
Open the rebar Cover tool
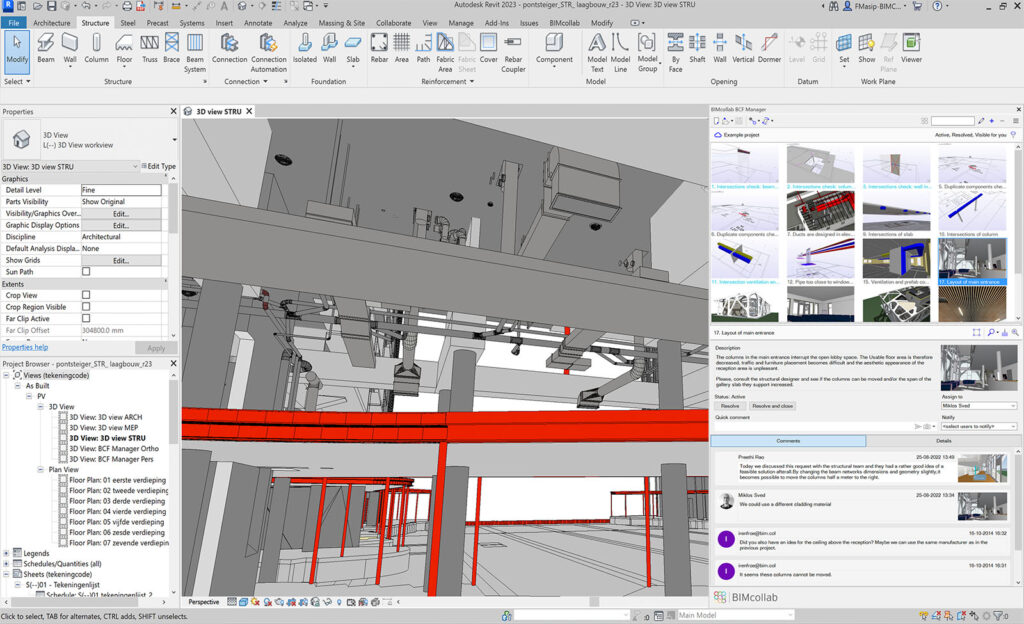[x=488, y=48]
